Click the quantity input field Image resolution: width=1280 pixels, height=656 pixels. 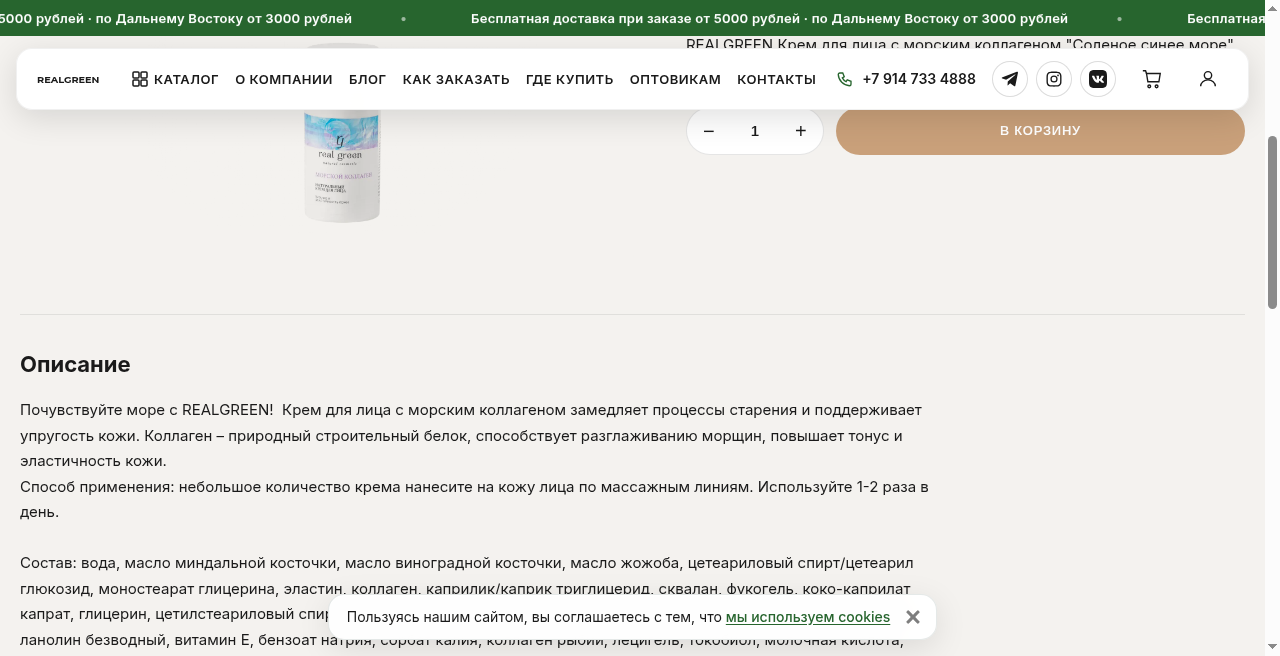point(755,131)
